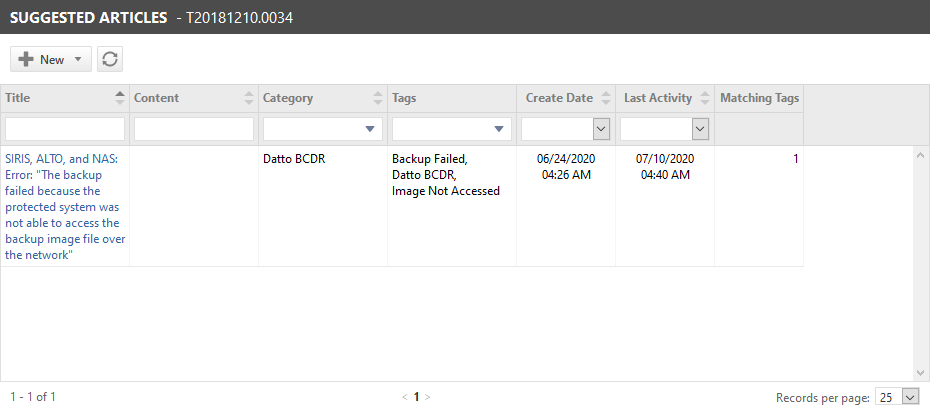The height and width of the screenshot is (410, 930).
Task: Sort by Content column sort arrows
Action: point(249,98)
